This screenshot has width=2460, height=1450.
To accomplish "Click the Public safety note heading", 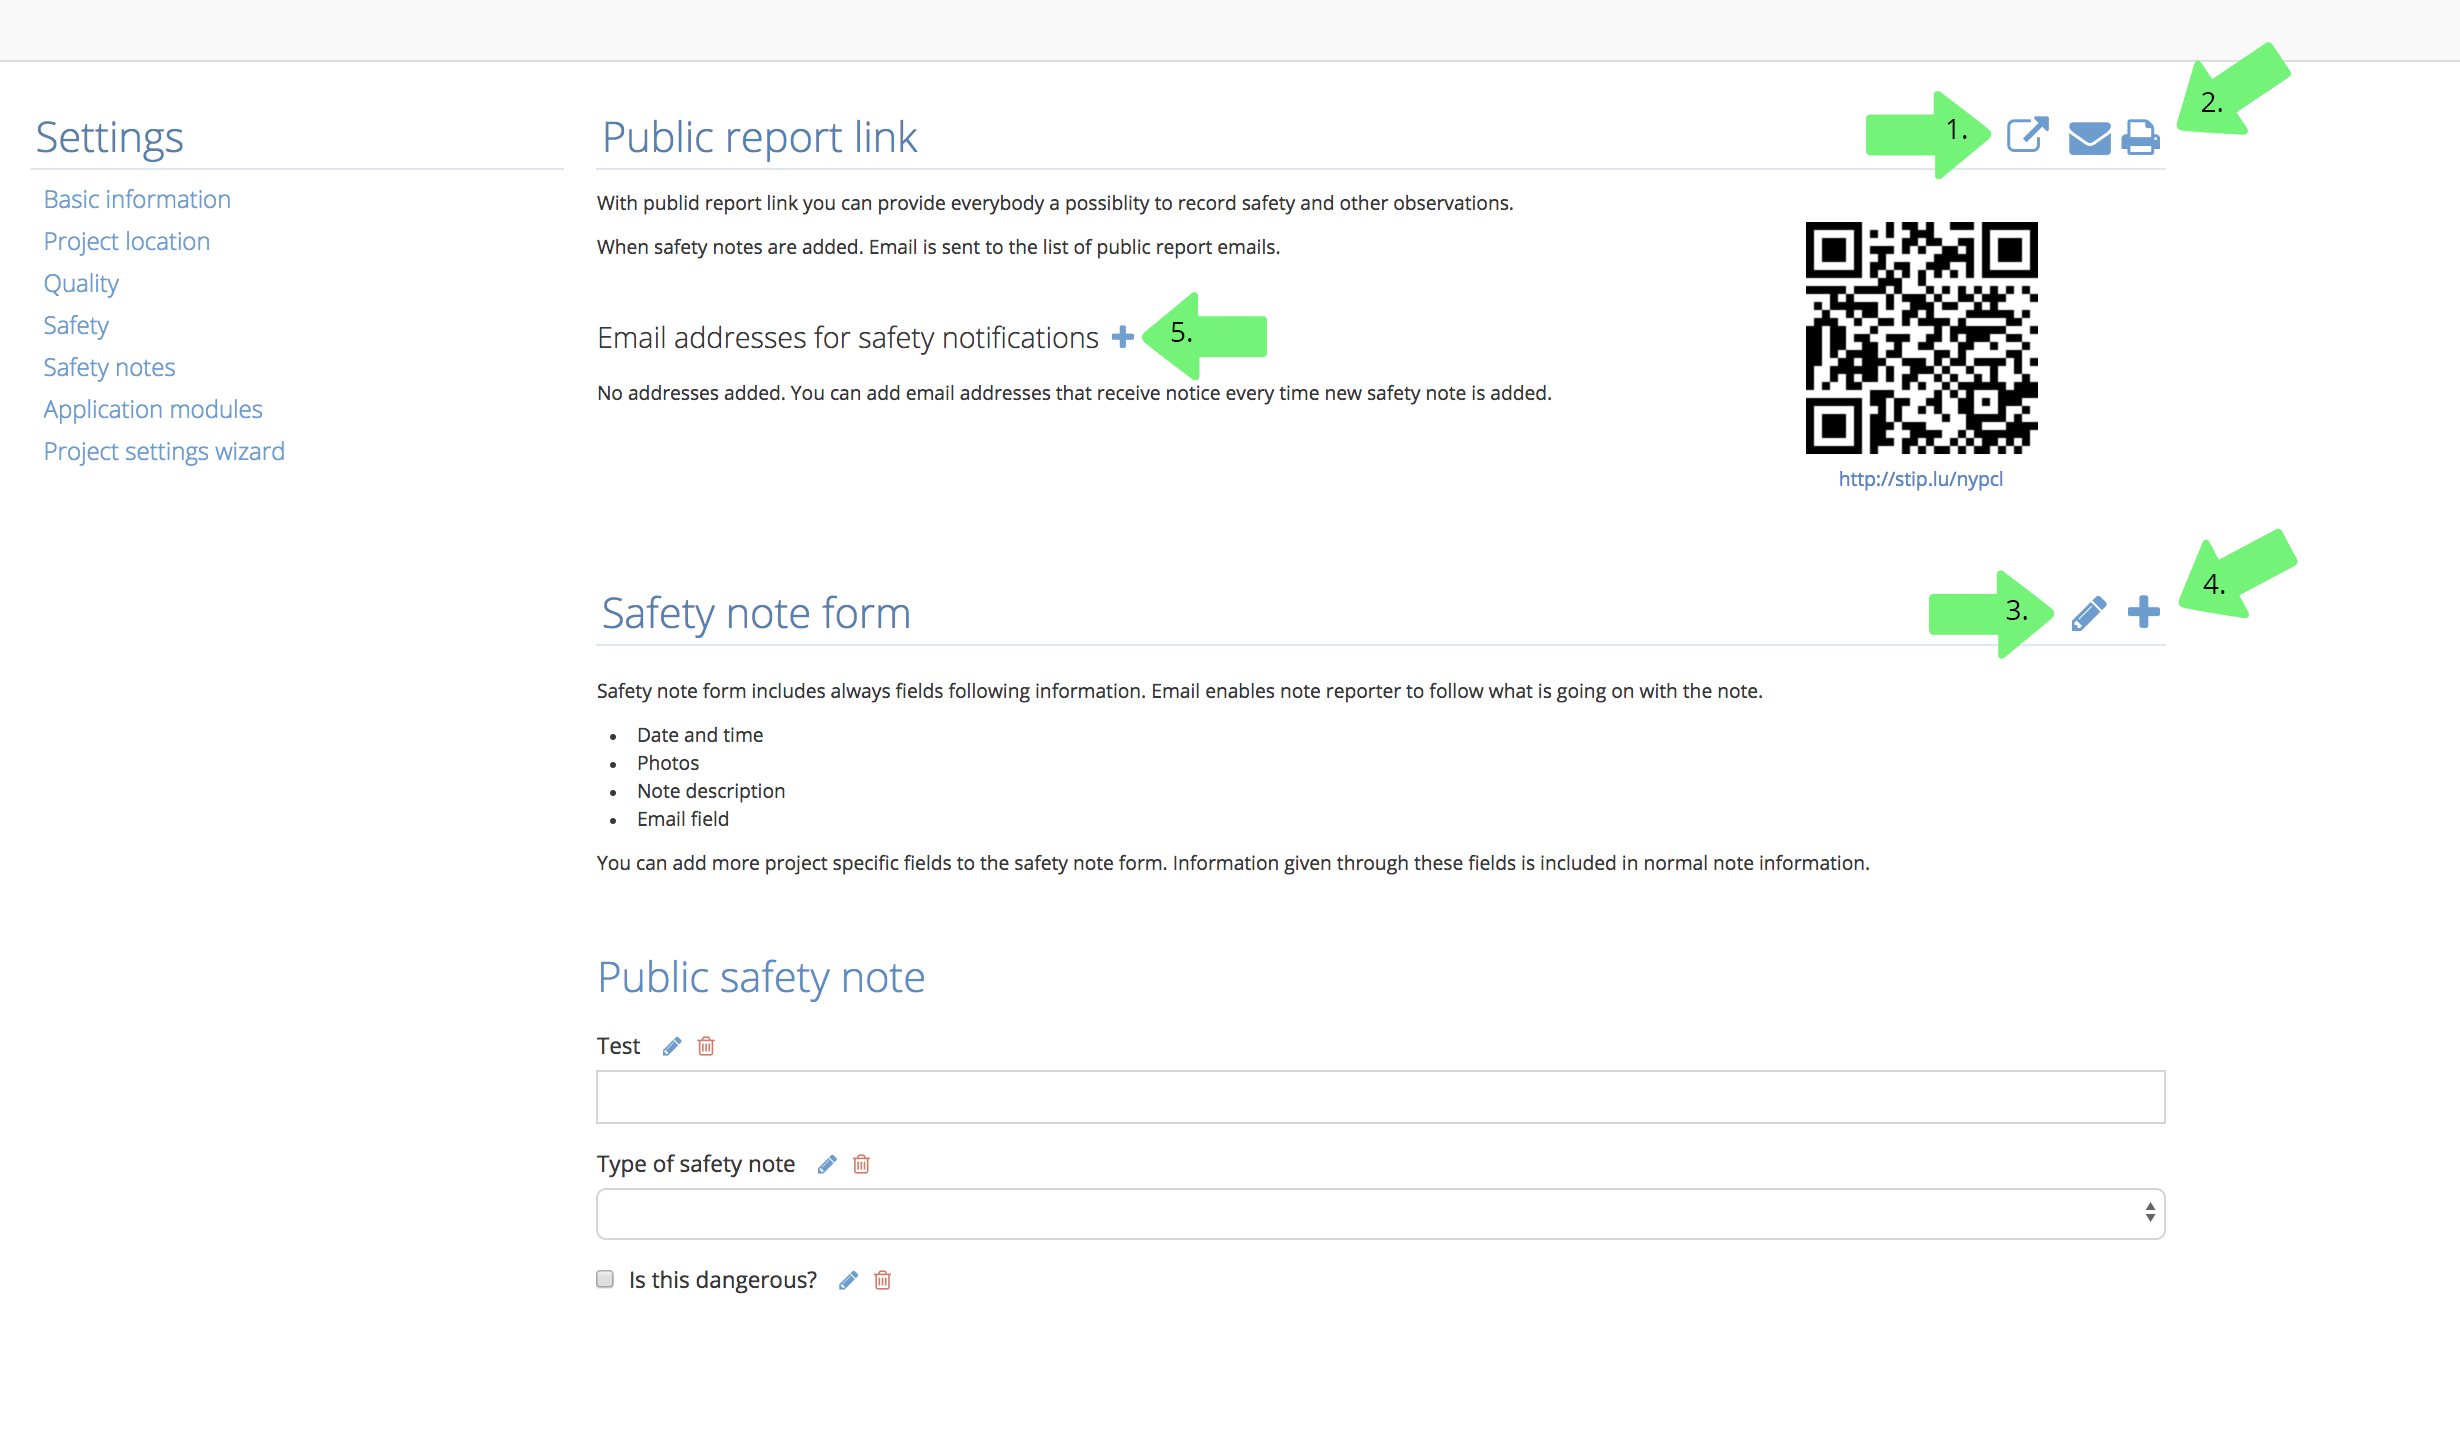I will coord(761,977).
